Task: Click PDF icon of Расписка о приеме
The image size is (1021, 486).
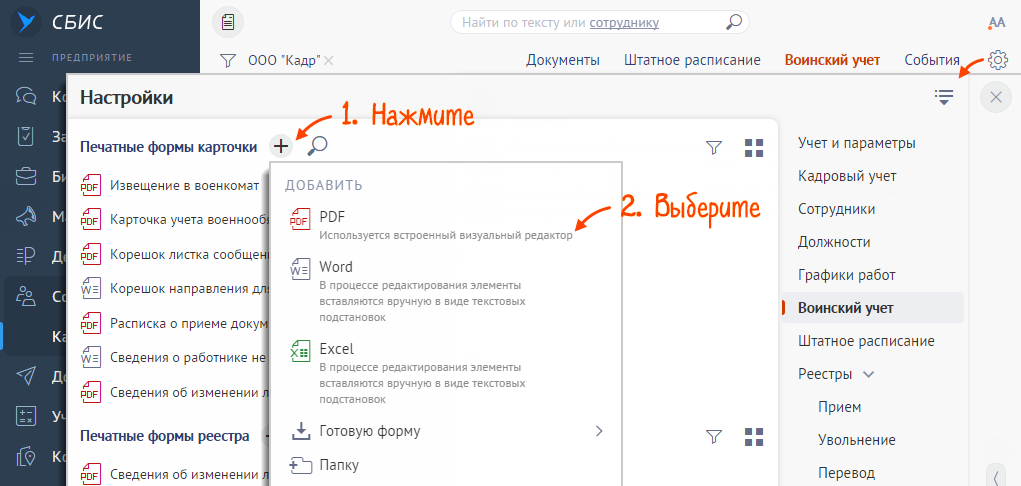Action: (x=90, y=322)
